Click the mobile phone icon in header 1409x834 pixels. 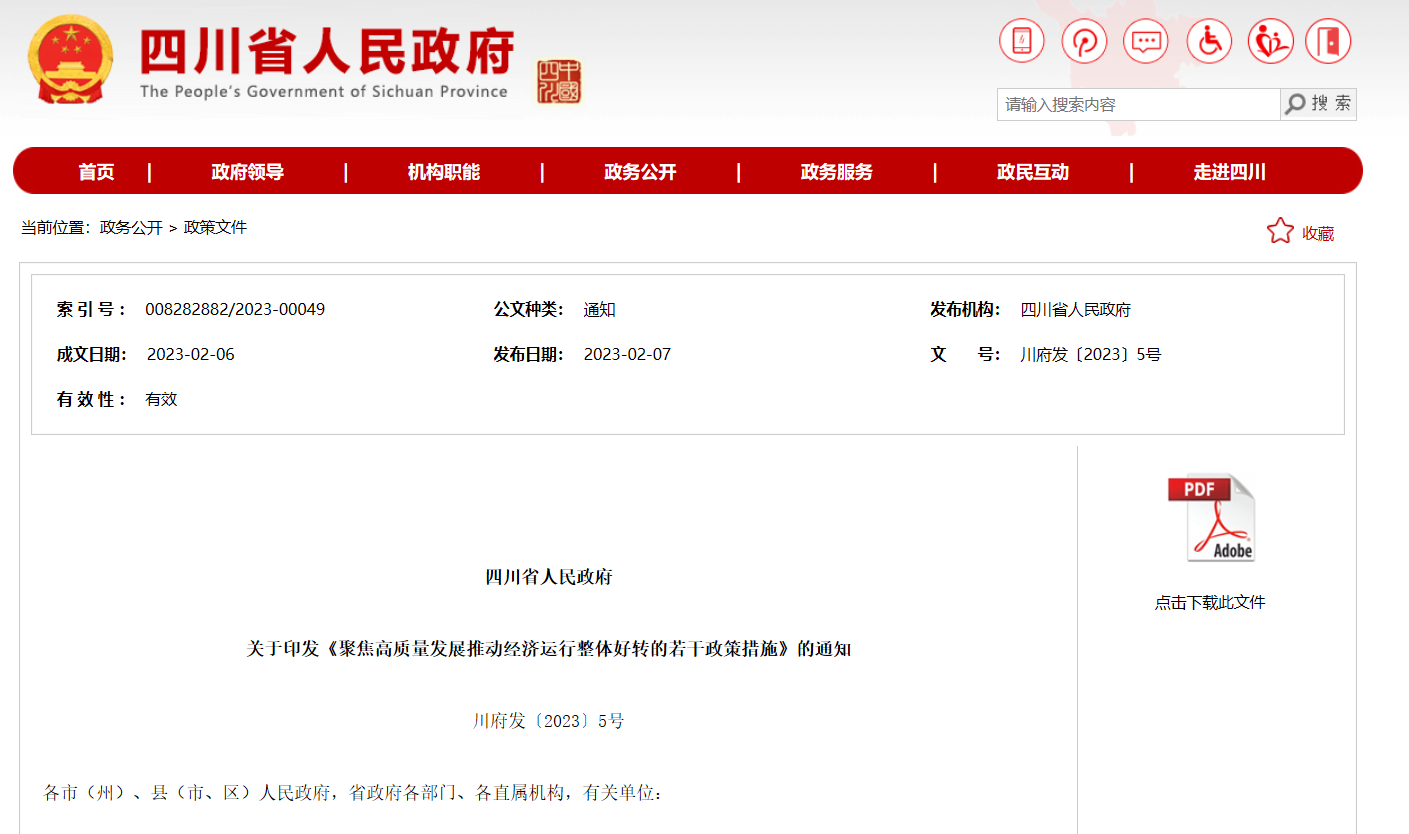(1021, 42)
